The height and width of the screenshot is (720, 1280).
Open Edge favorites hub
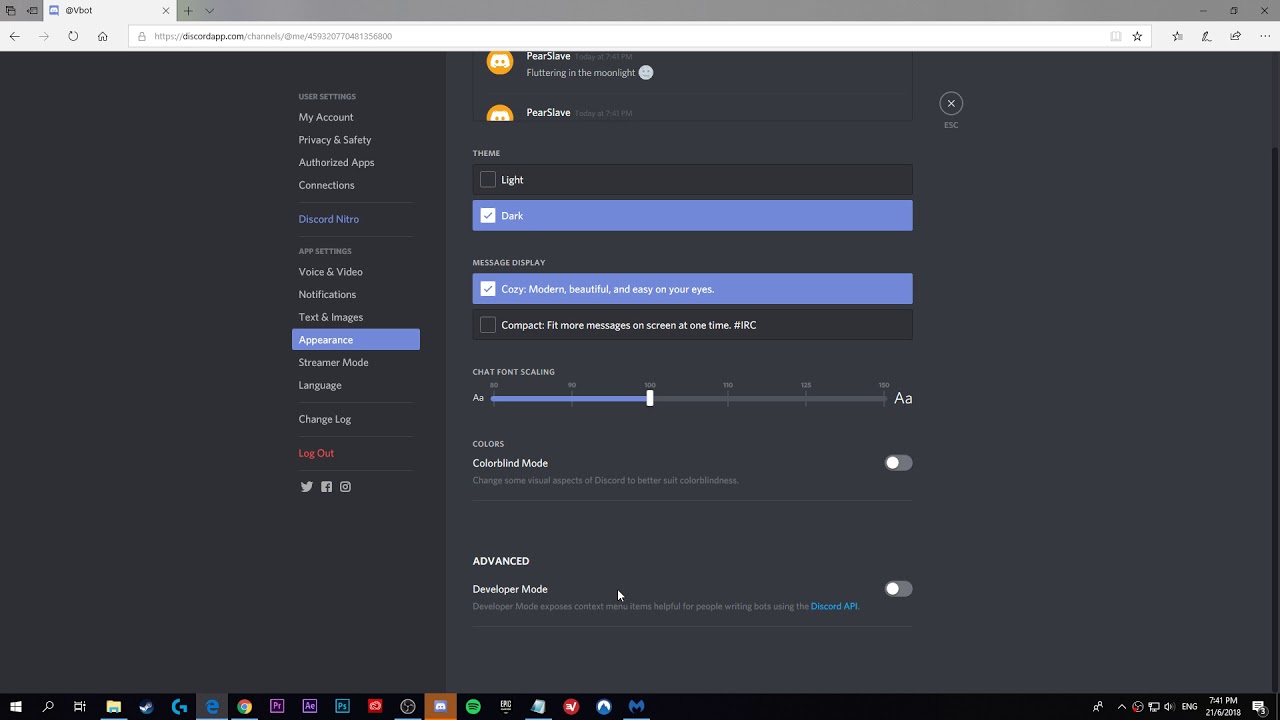point(1177,36)
